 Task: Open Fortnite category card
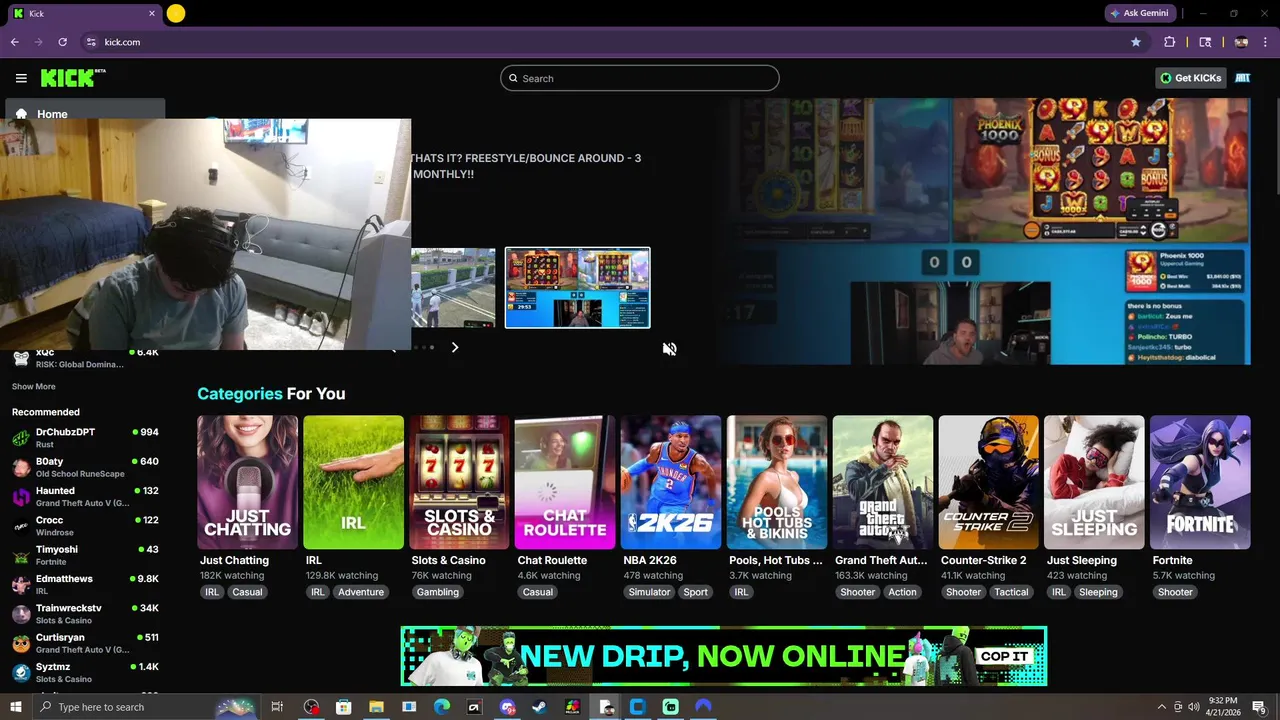(x=1200, y=482)
